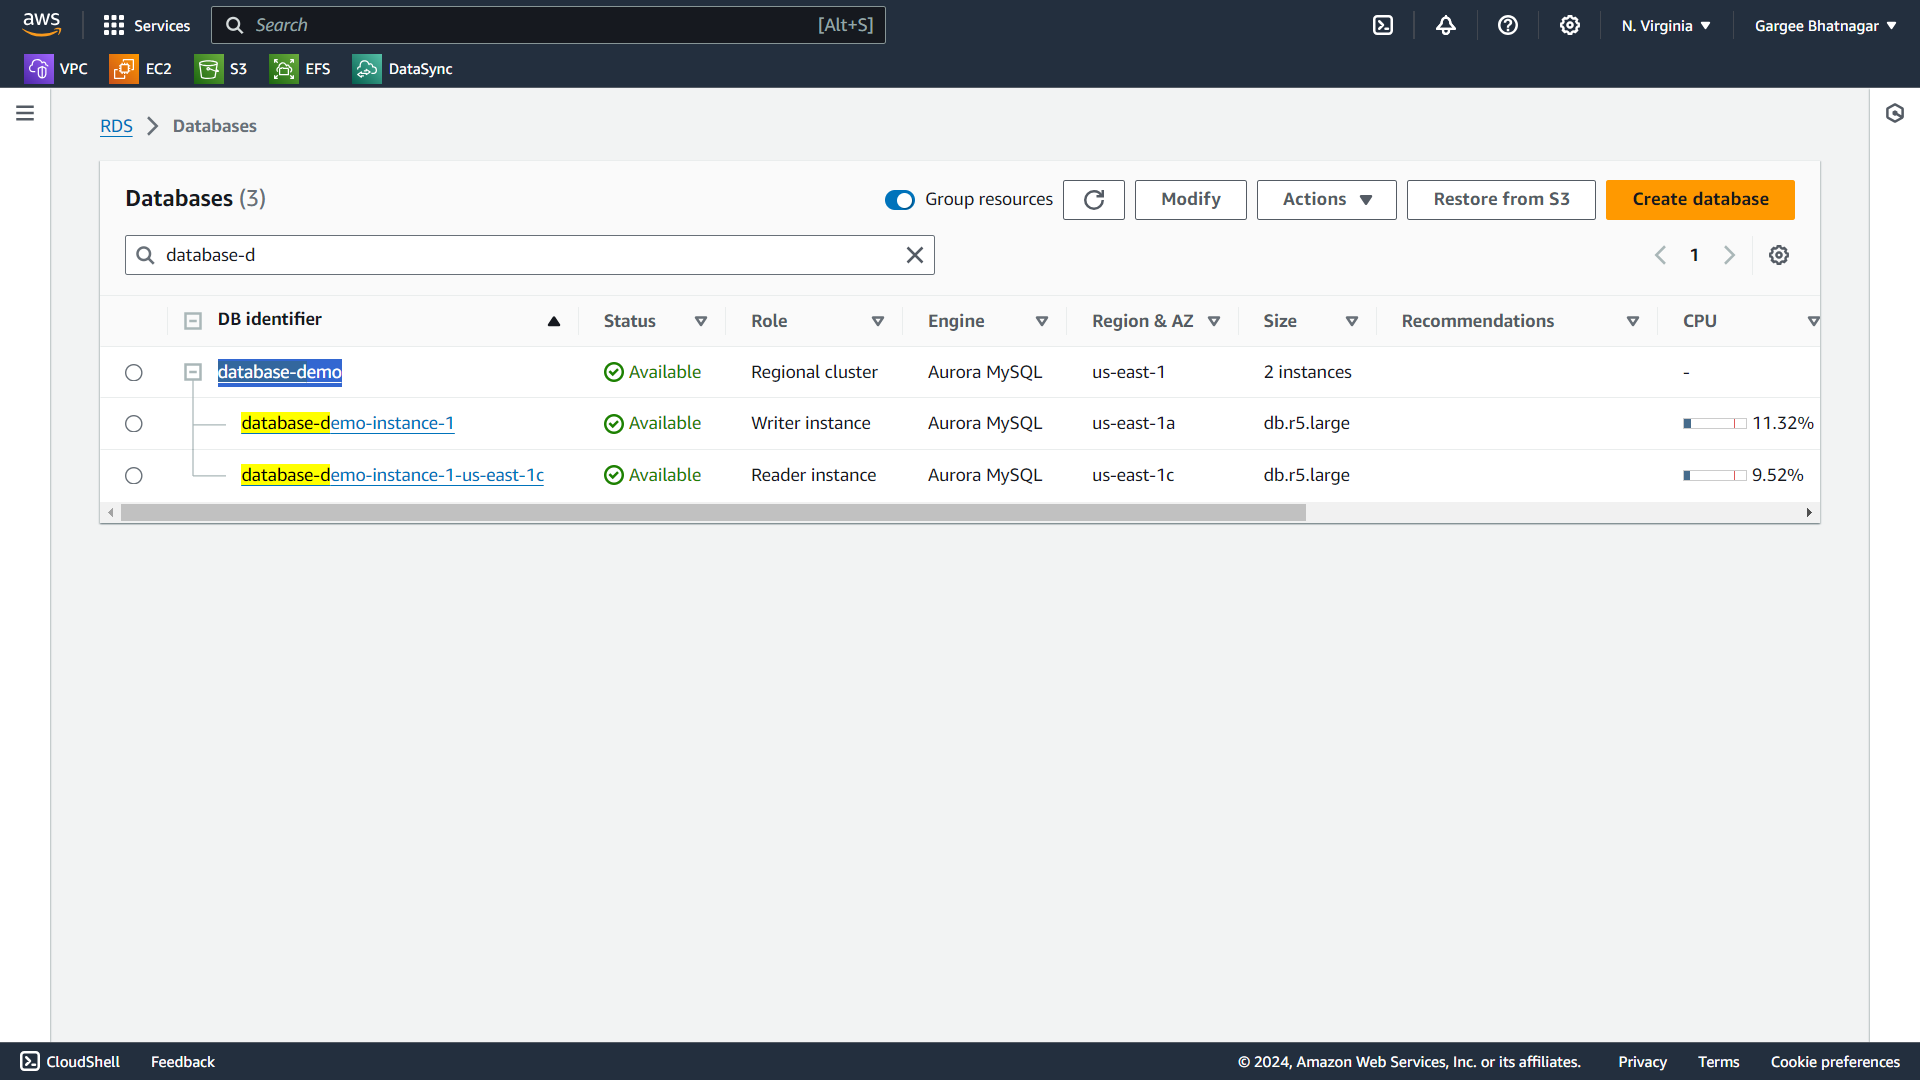Click the refresh databases button
Image resolution: width=1920 pixels, height=1080 pixels.
[x=1094, y=200]
